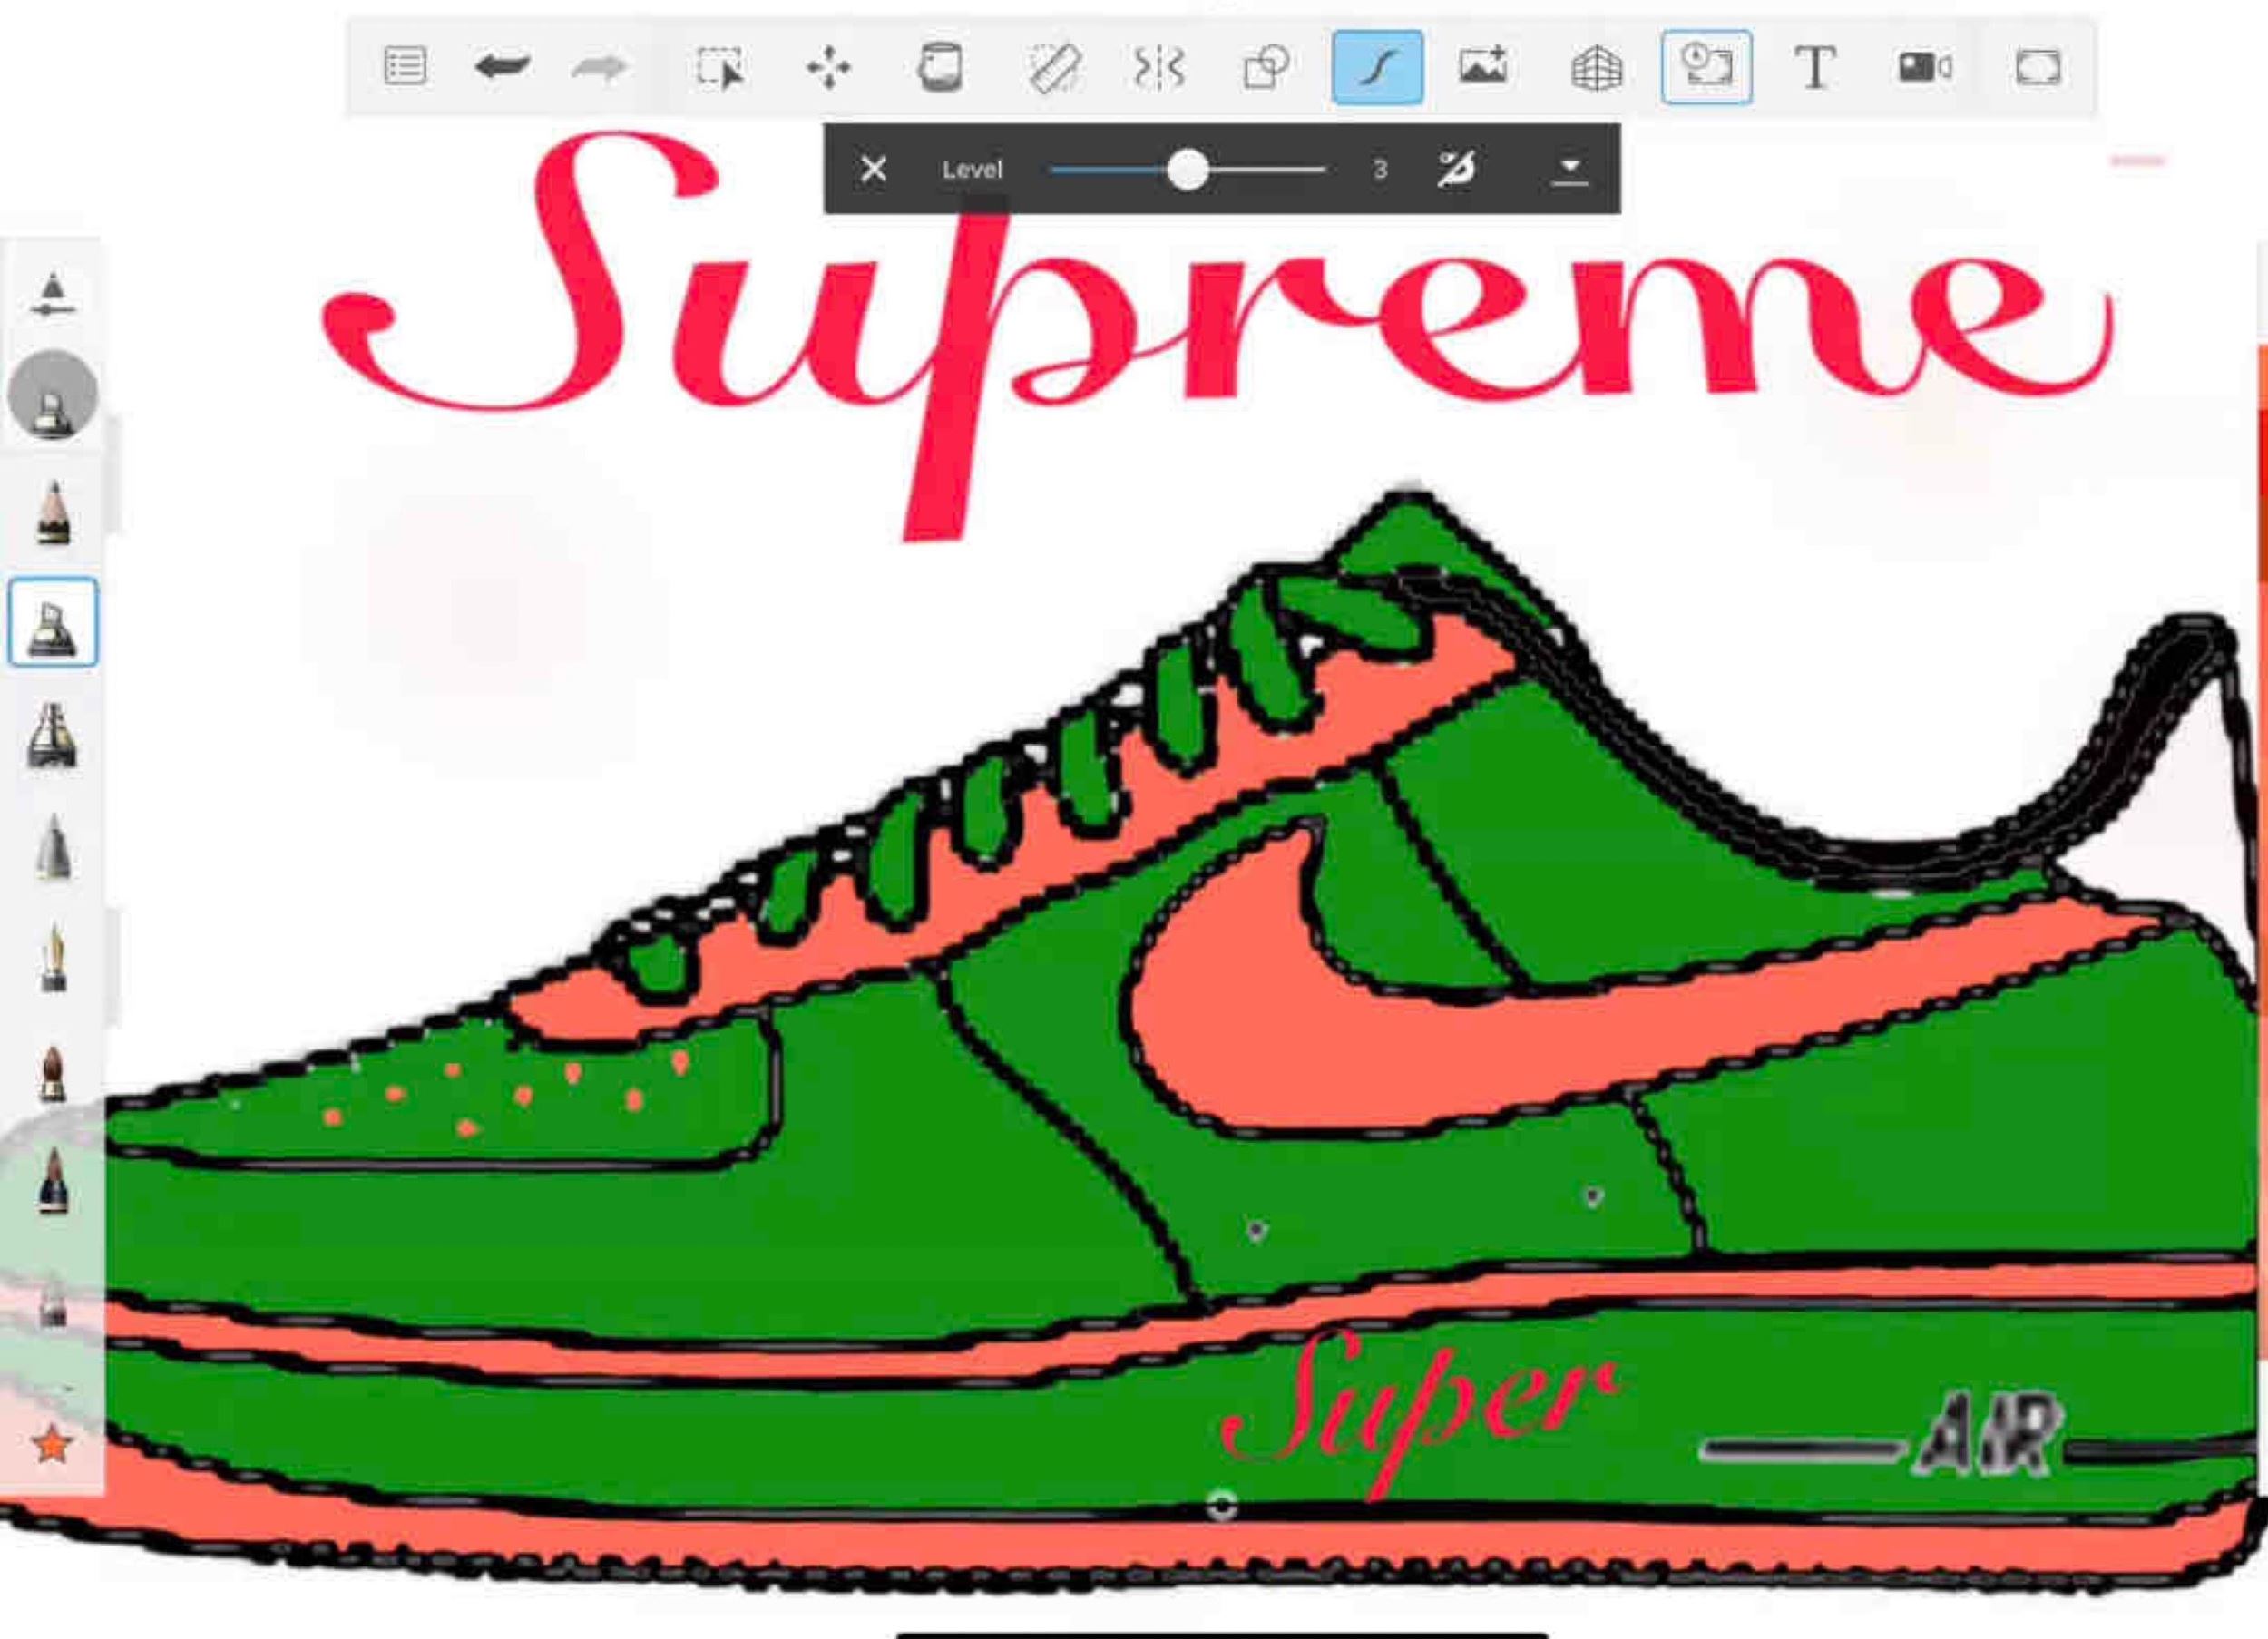Open the brush properties size icon
The height and width of the screenshot is (1639, 2268).
[53, 294]
